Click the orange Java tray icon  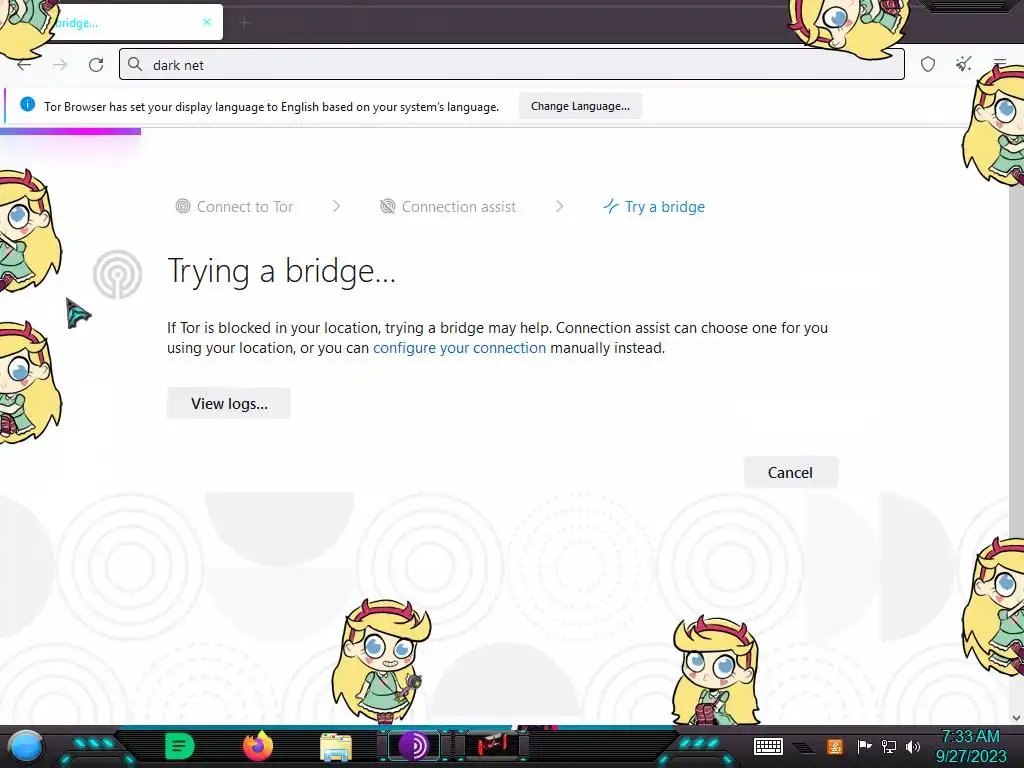tap(835, 746)
